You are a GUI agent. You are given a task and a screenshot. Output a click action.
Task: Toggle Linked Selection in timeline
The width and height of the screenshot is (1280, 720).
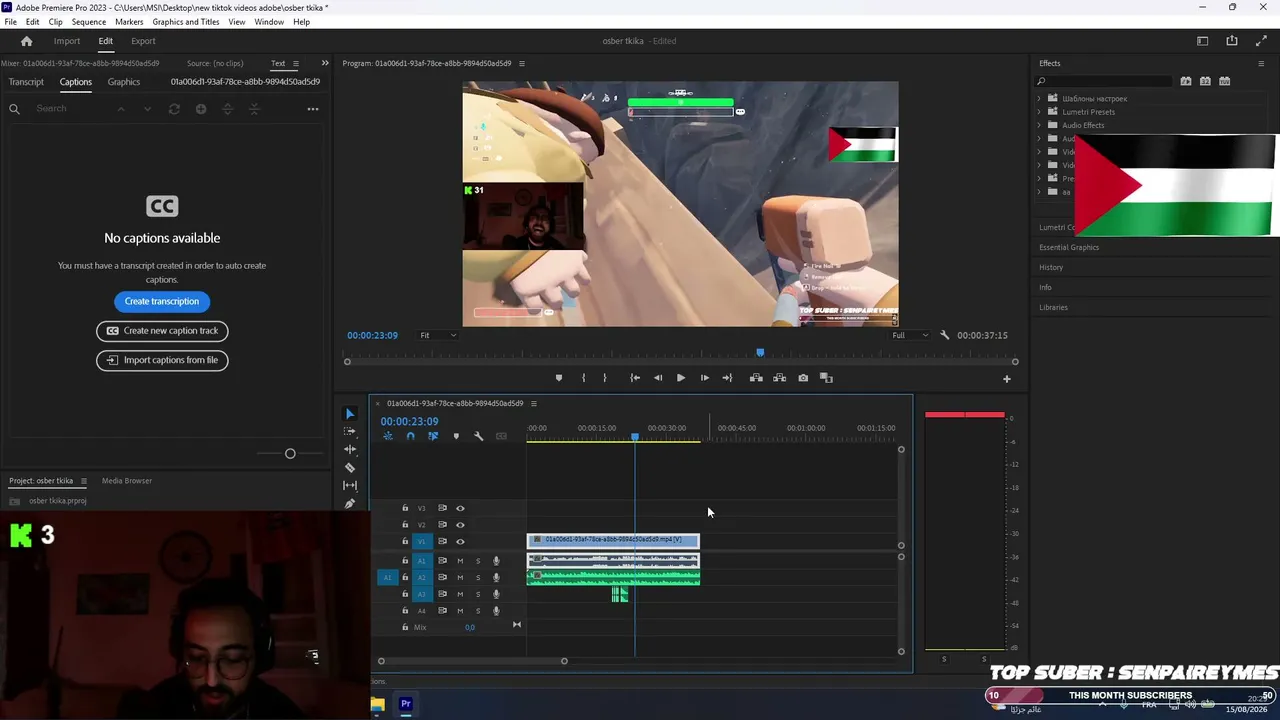433,436
